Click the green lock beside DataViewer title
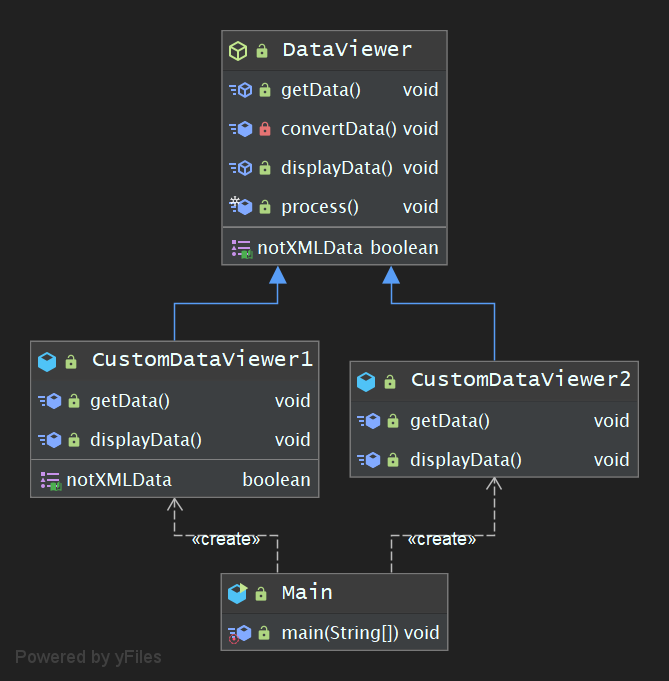The height and width of the screenshot is (681, 669). pos(262,51)
